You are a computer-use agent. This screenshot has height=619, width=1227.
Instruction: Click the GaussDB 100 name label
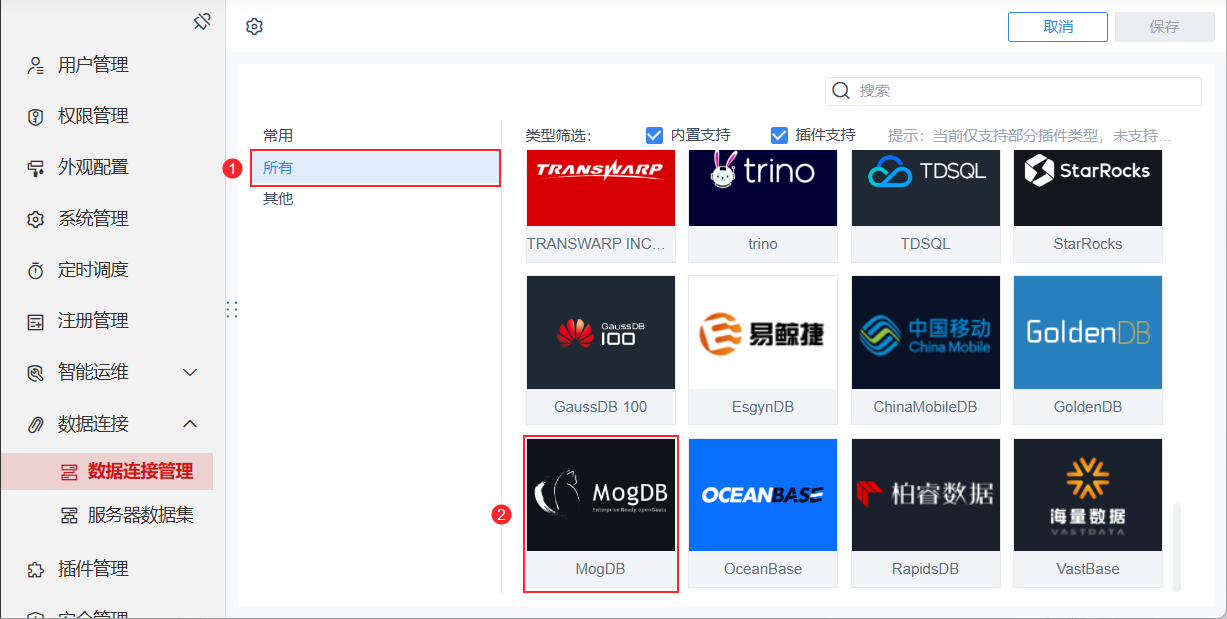[601, 407]
